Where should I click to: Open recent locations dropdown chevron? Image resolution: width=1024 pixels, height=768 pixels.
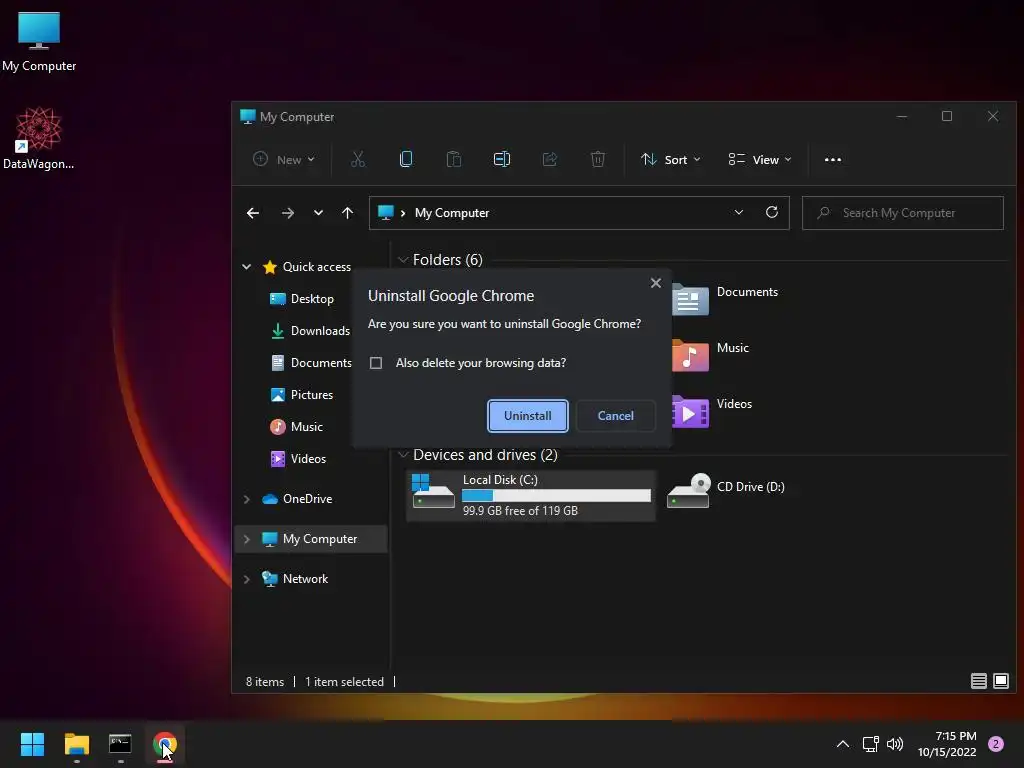pos(318,213)
